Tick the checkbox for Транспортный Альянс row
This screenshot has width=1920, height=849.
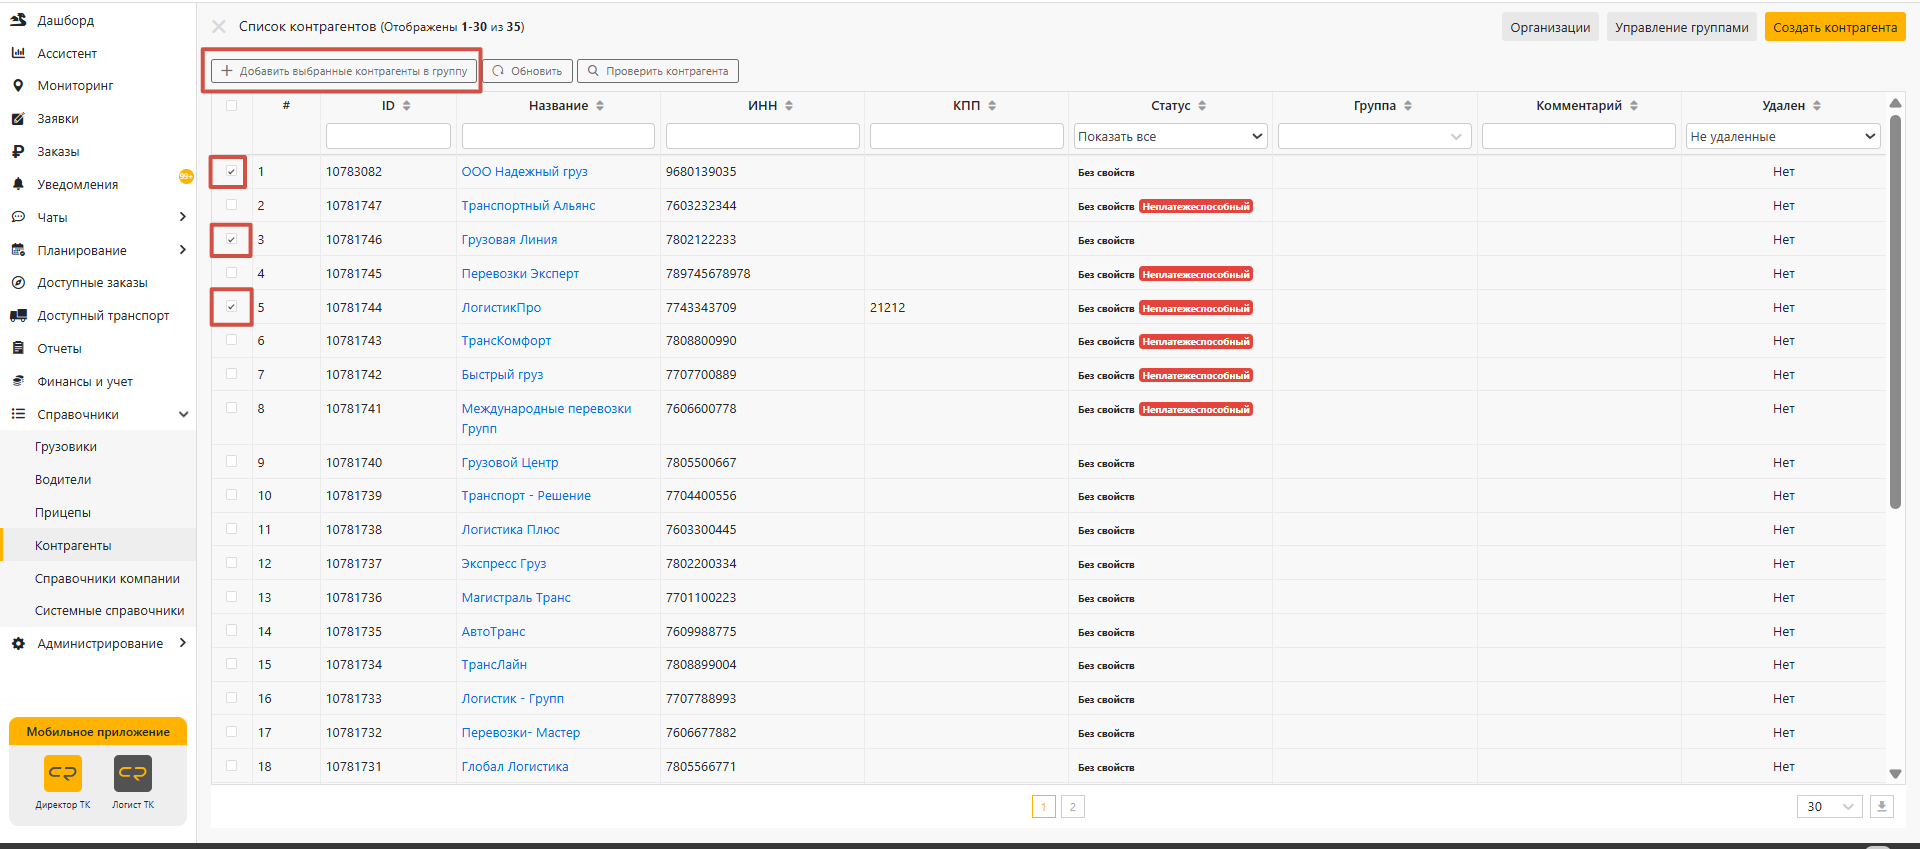231,205
